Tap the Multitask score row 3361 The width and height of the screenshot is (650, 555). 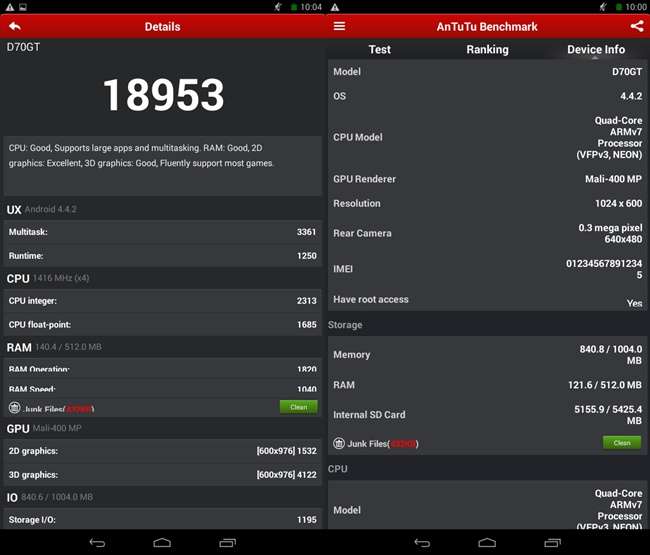pyautogui.click(x=162, y=232)
